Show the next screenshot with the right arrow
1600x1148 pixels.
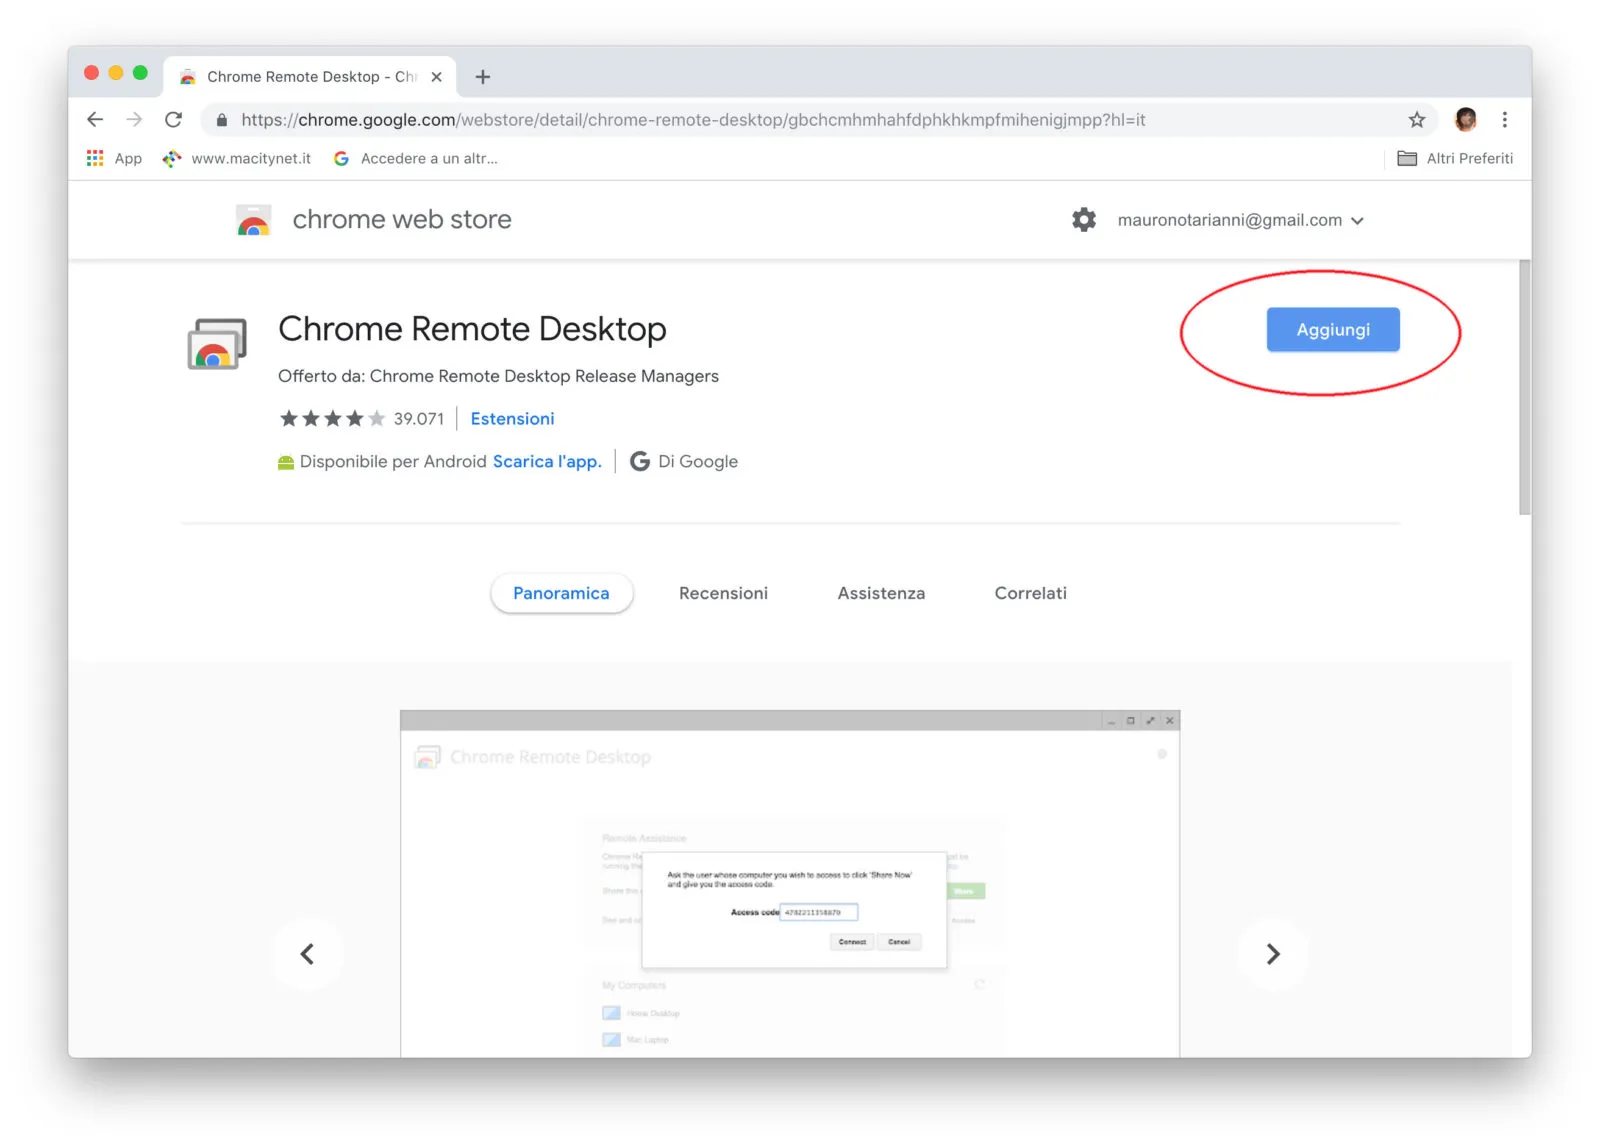pyautogui.click(x=1274, y=954)
